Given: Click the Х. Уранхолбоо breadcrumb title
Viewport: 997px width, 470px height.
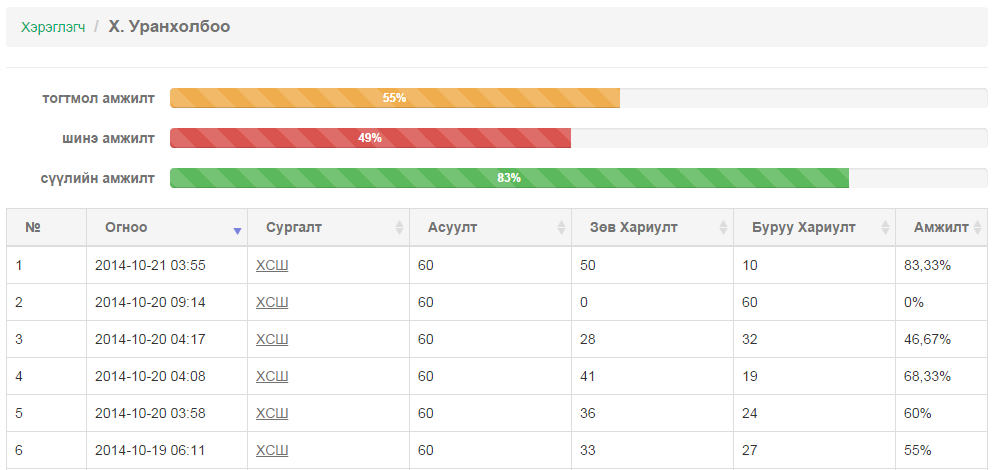Looking at the screenshot, I should (x=169, y=27).
